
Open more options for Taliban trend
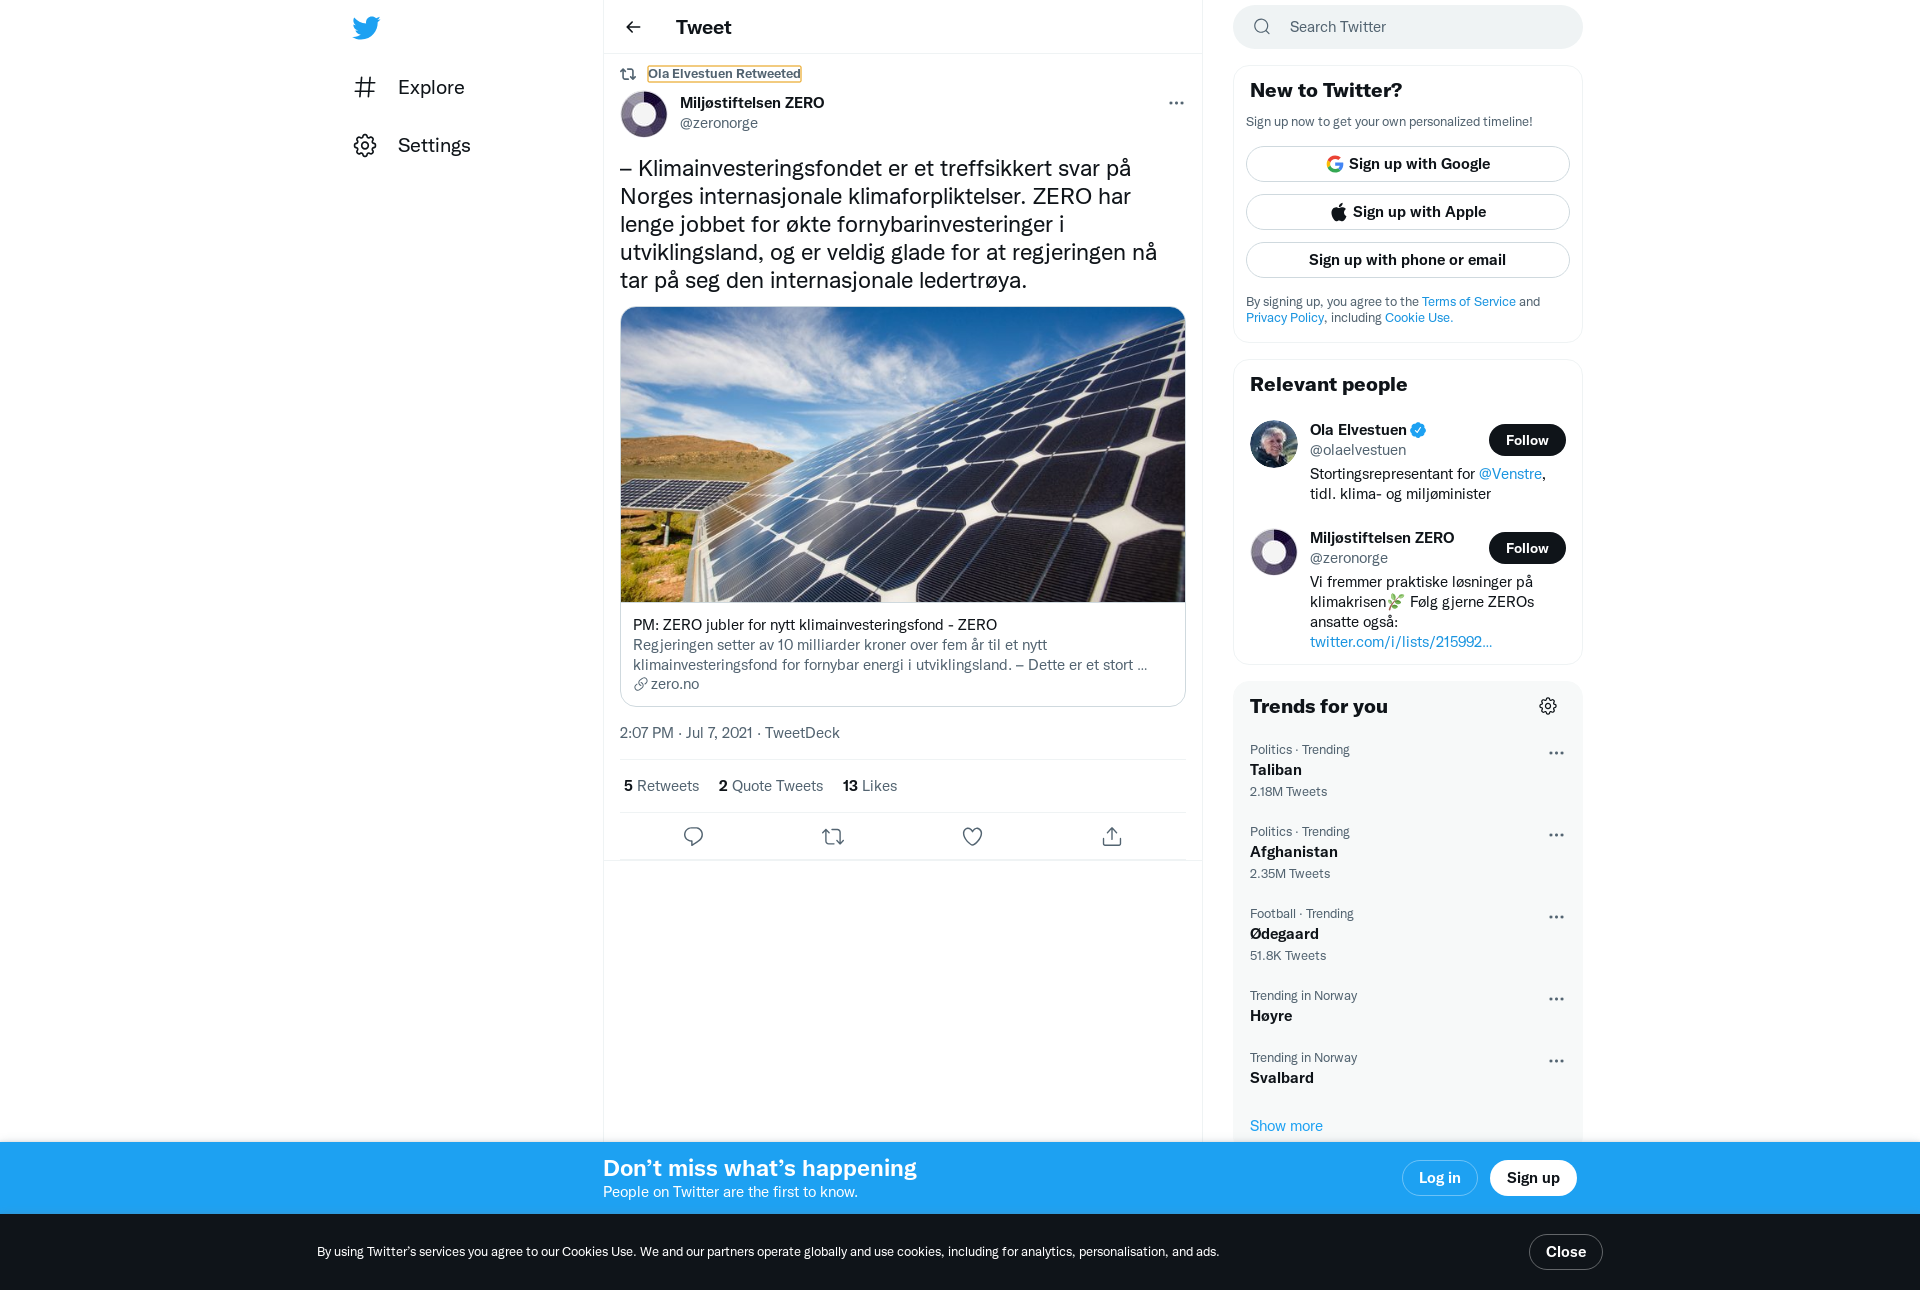click(1556, 753)
